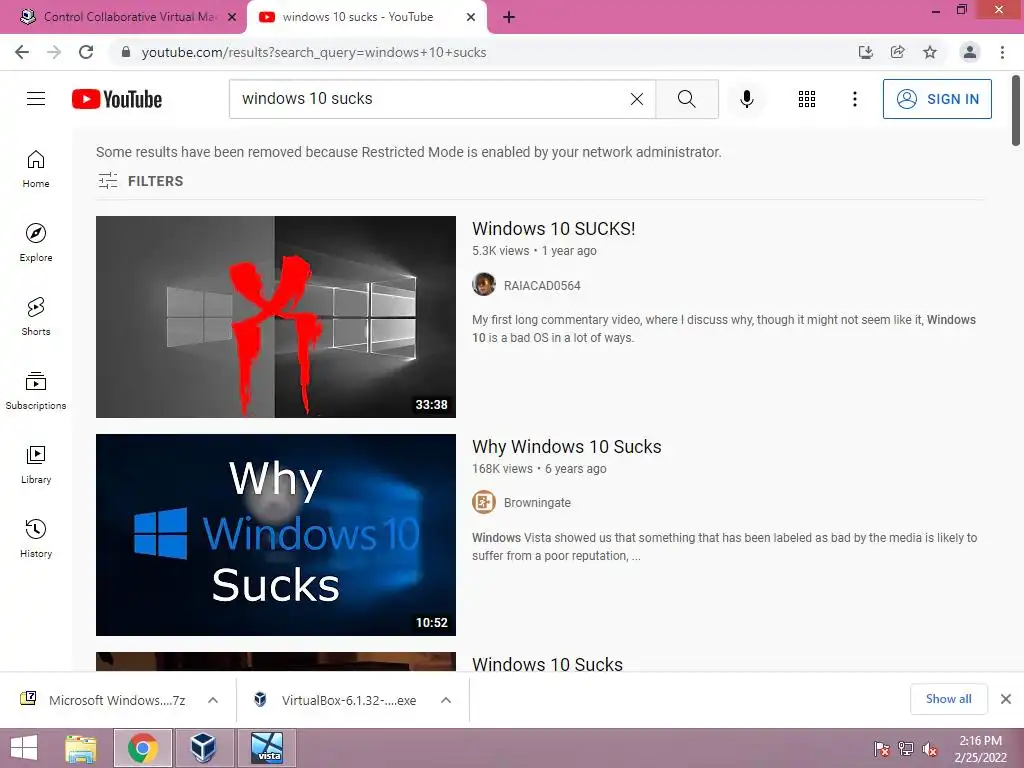Viewport: 1024px width, 768px height.
Task: Open RAIACAD0564 channel avatar
Action: point(484,285)
